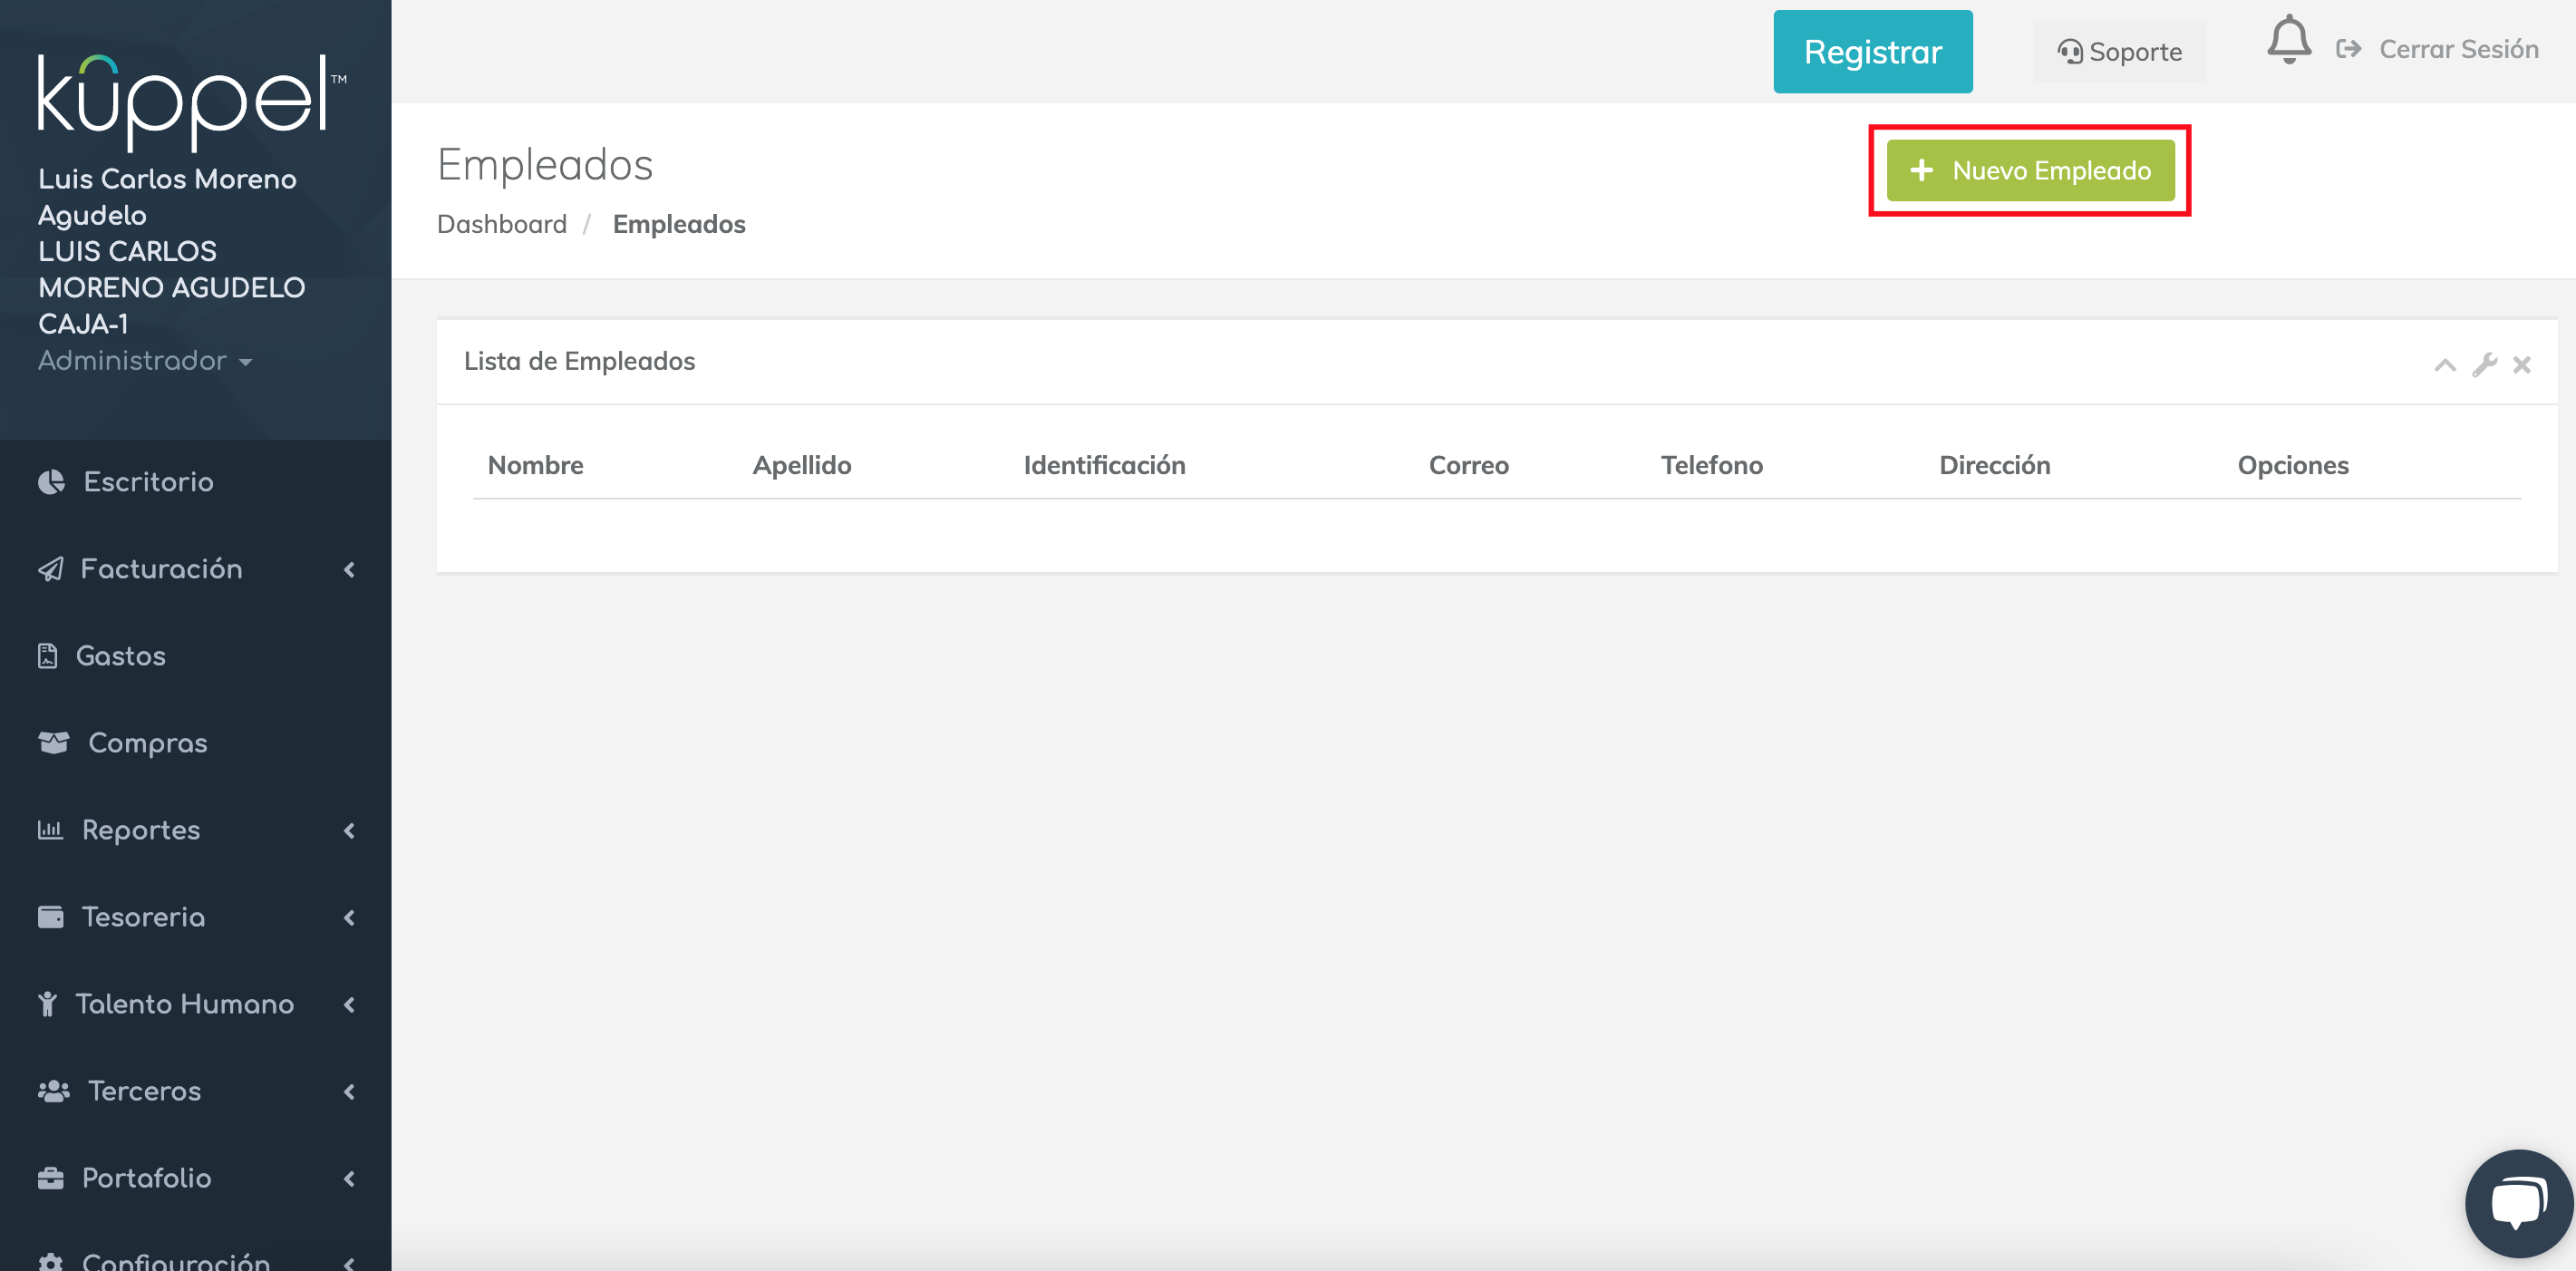The width and height of the screenshot is (2576, 1271).
Task: Open the Talento Humano menu
Action: 185,1004
